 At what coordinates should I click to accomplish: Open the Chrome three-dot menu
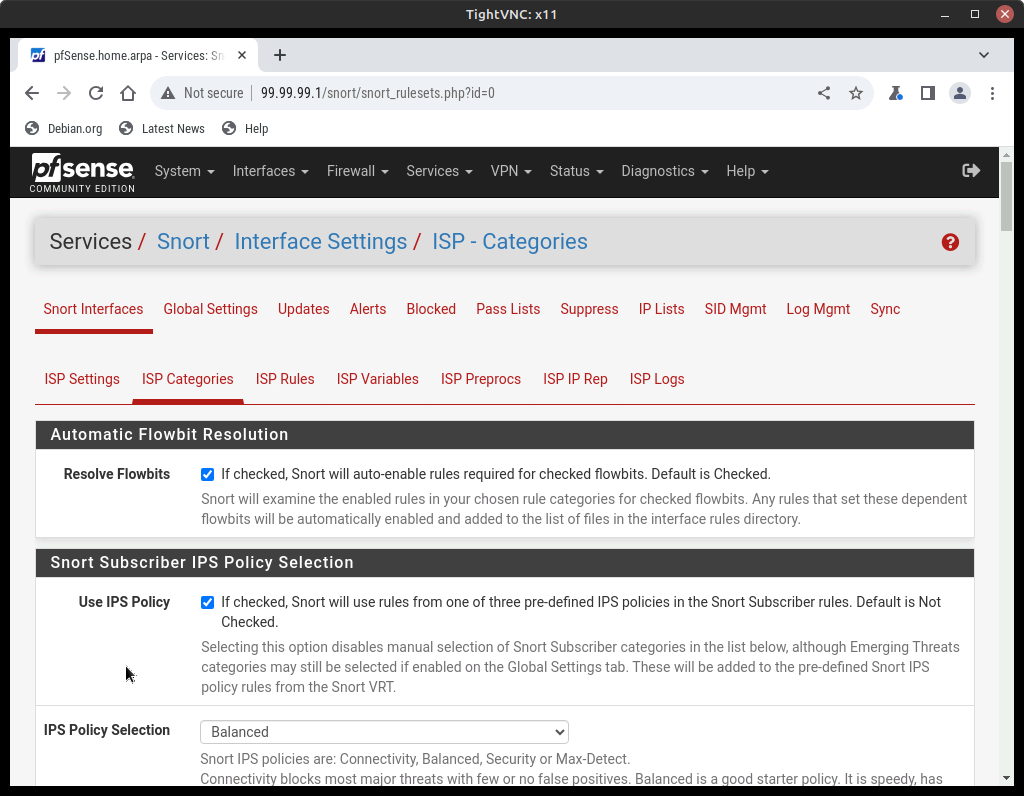[x=992, y=93]
